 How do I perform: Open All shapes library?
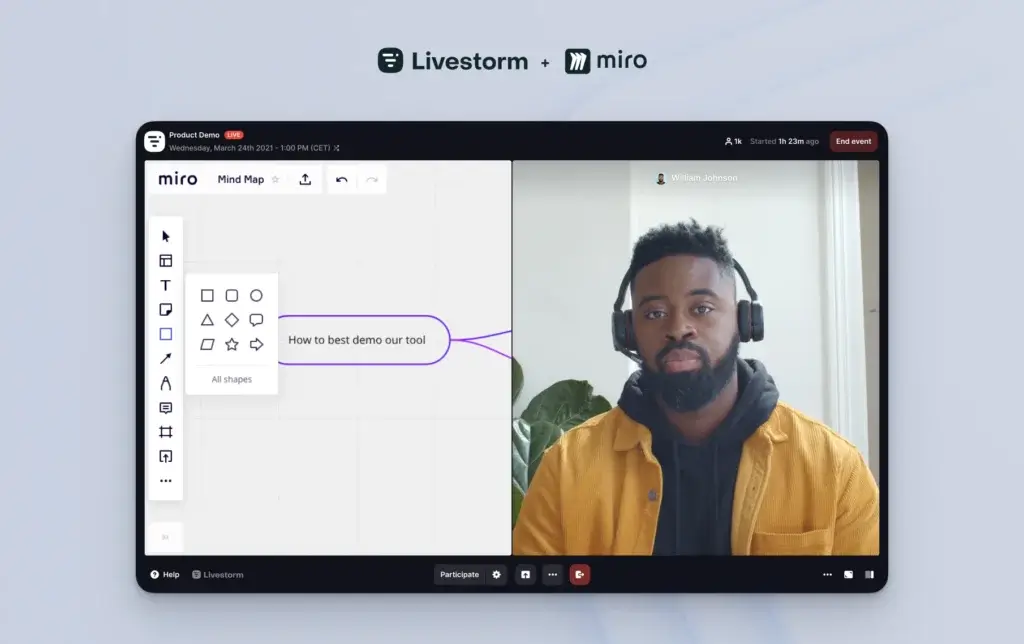coord(232,379)
